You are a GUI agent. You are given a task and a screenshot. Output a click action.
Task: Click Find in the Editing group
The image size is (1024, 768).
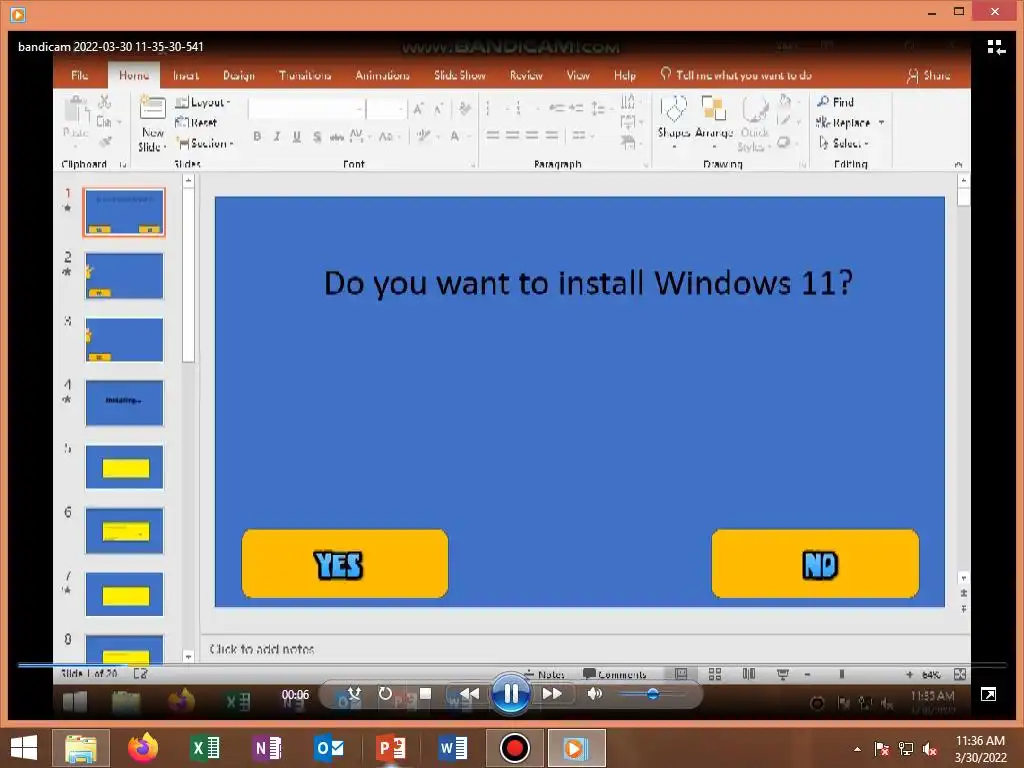(835, 103)
